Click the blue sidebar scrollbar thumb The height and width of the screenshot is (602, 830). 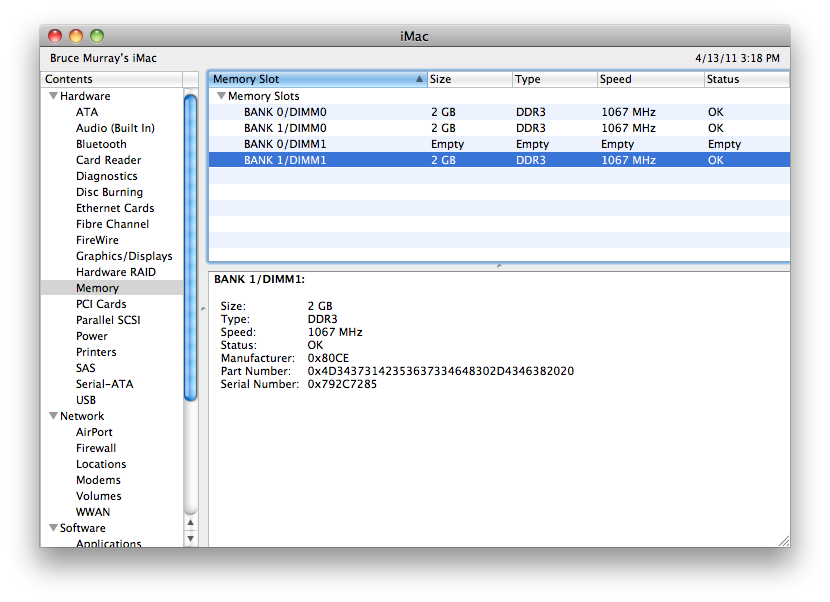tap(191, 248)
